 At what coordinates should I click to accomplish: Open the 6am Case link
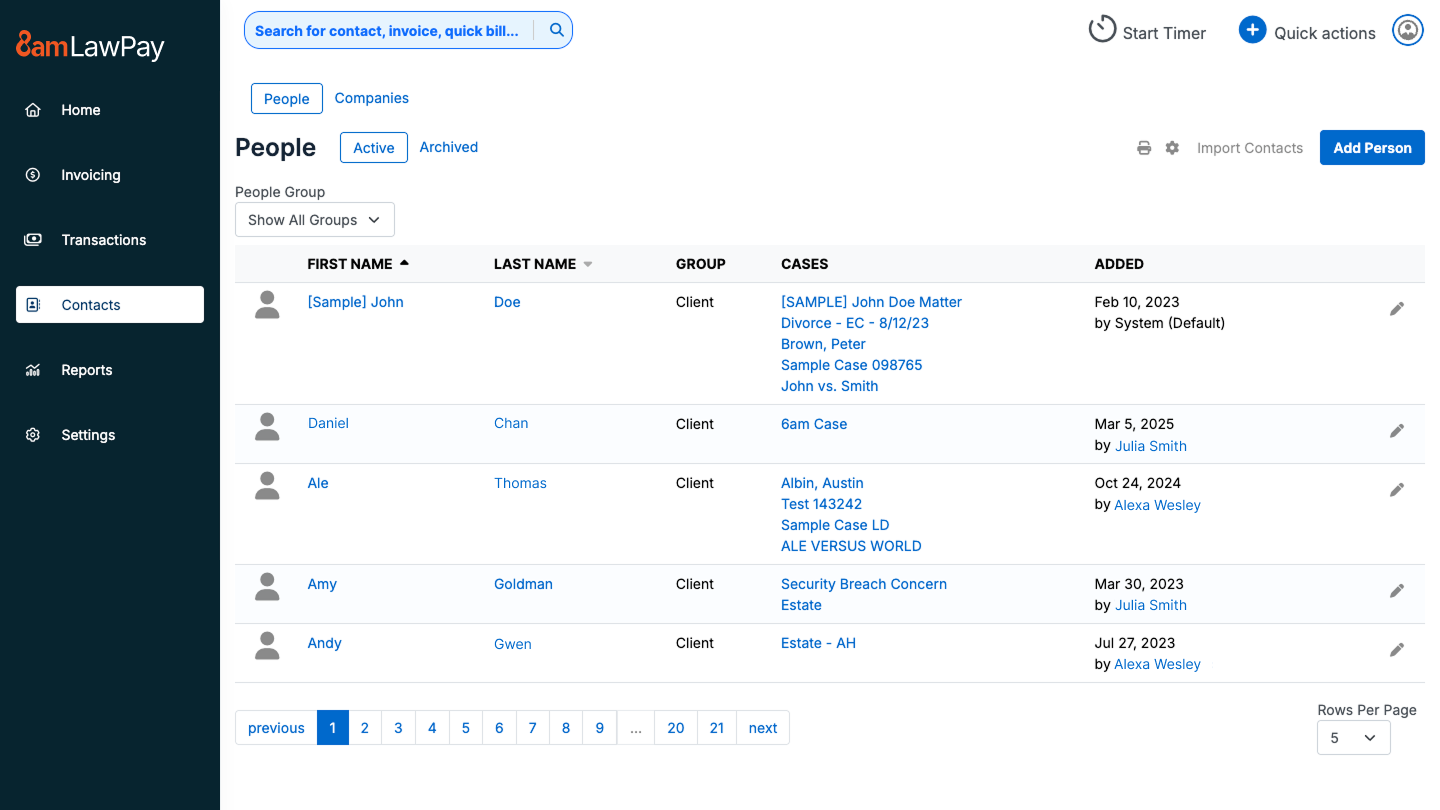[813, 423]
